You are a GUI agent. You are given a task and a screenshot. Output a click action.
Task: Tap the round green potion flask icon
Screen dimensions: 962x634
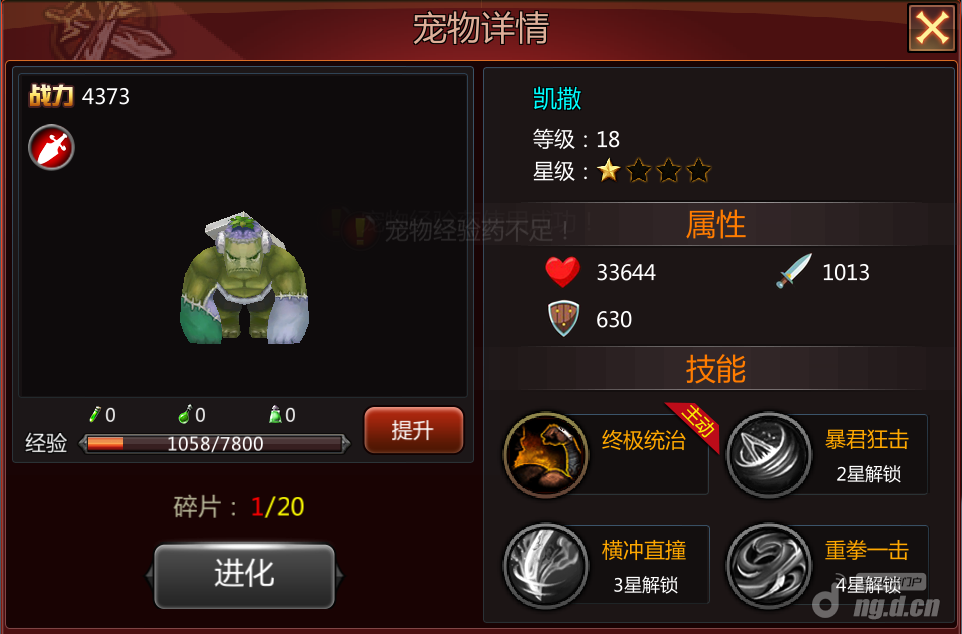point(185,414)
